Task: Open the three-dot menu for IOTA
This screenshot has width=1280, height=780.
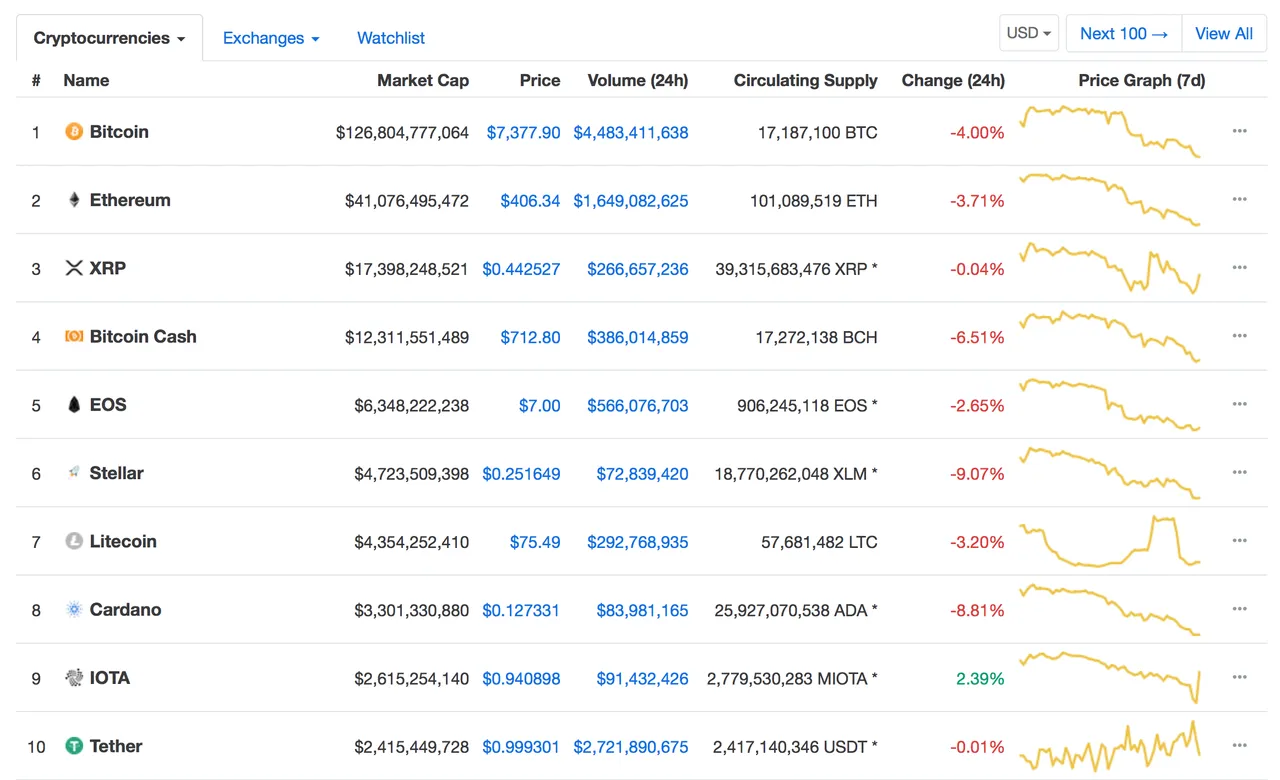Action: pyautogui.click(x=1240, y=677)
